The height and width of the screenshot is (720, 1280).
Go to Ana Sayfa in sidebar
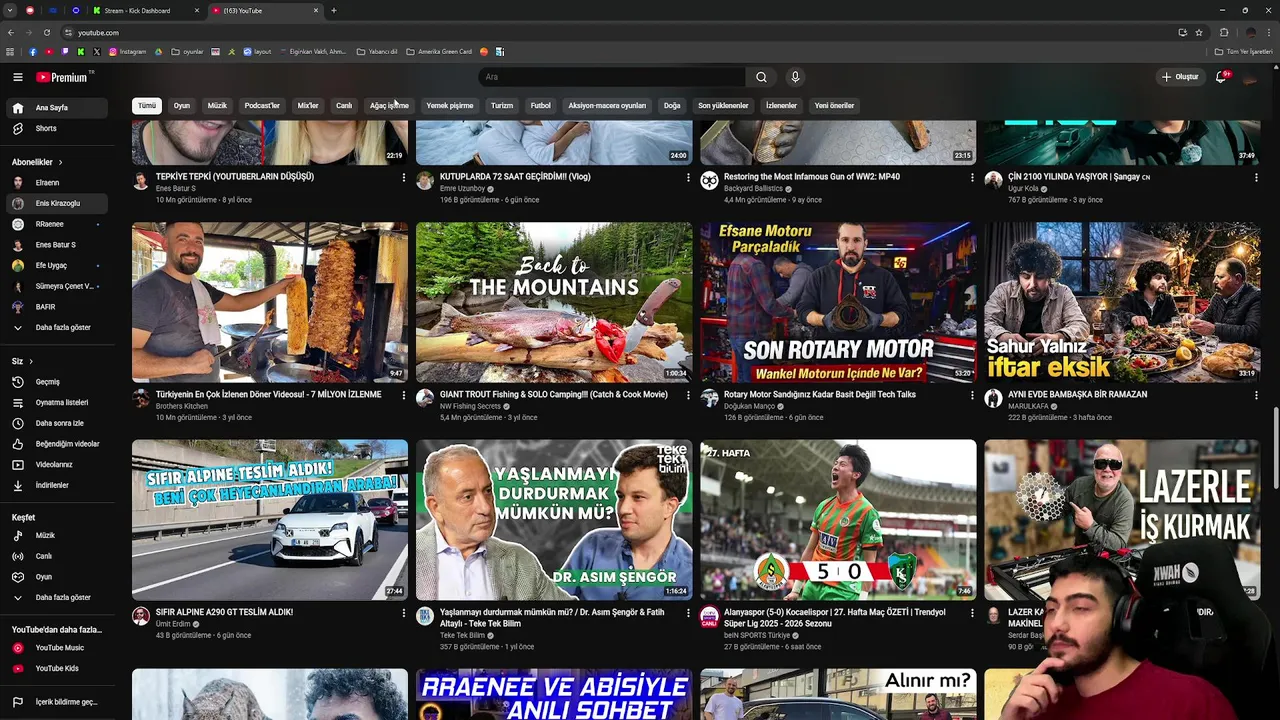pyautogui.click(x=58, y=108)
